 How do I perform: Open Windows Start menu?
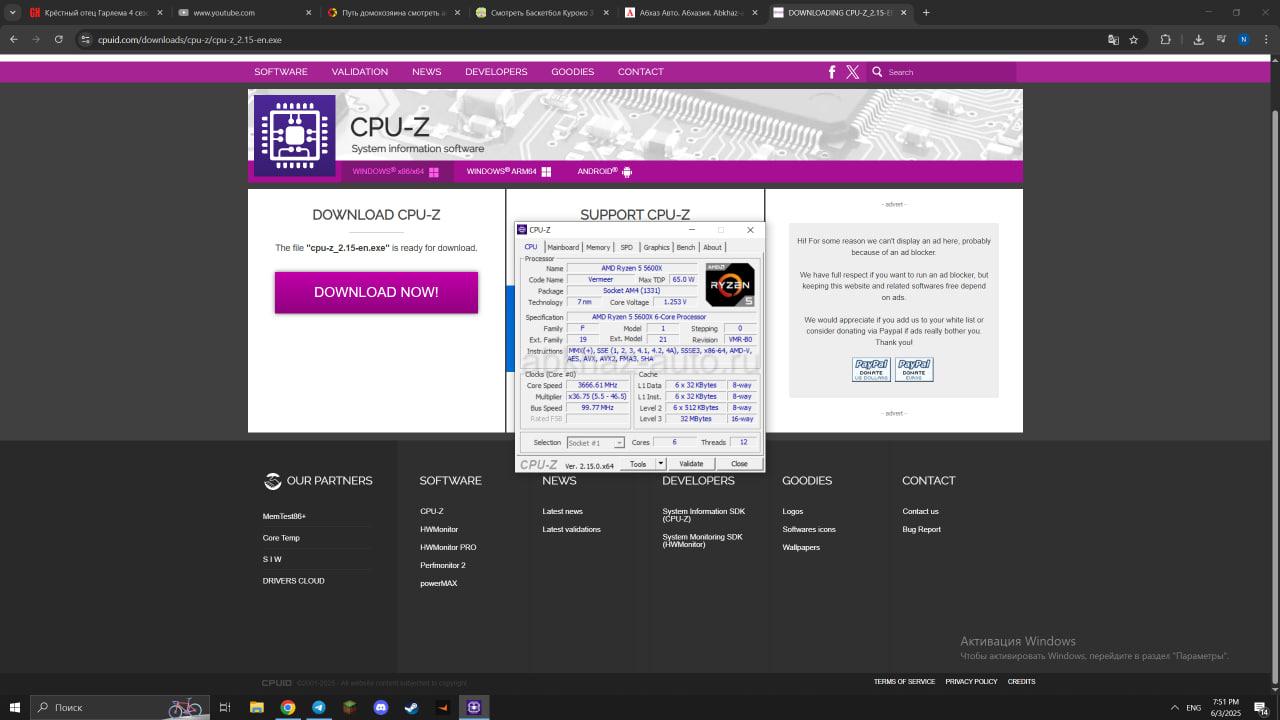pyautogui.click(x=14, y=707)
